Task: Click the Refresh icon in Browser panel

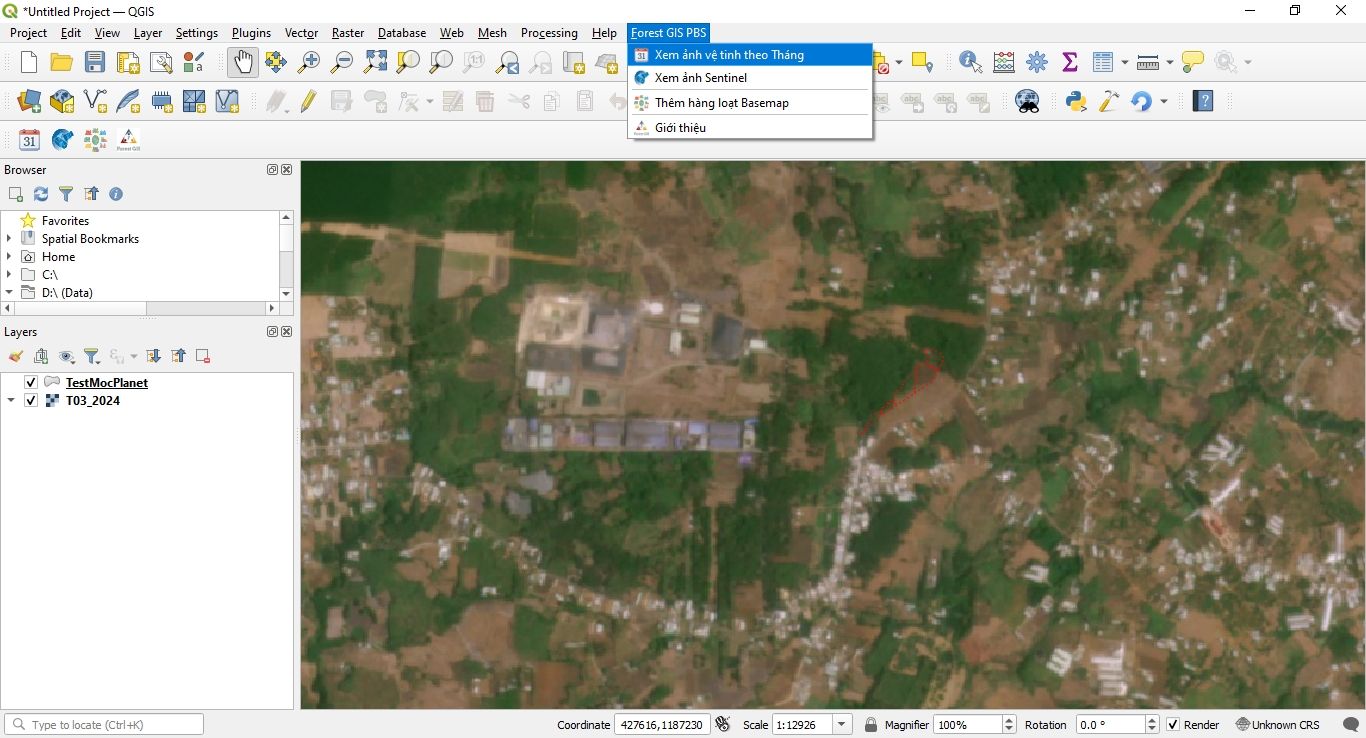Action: click(x=41, y=194)
